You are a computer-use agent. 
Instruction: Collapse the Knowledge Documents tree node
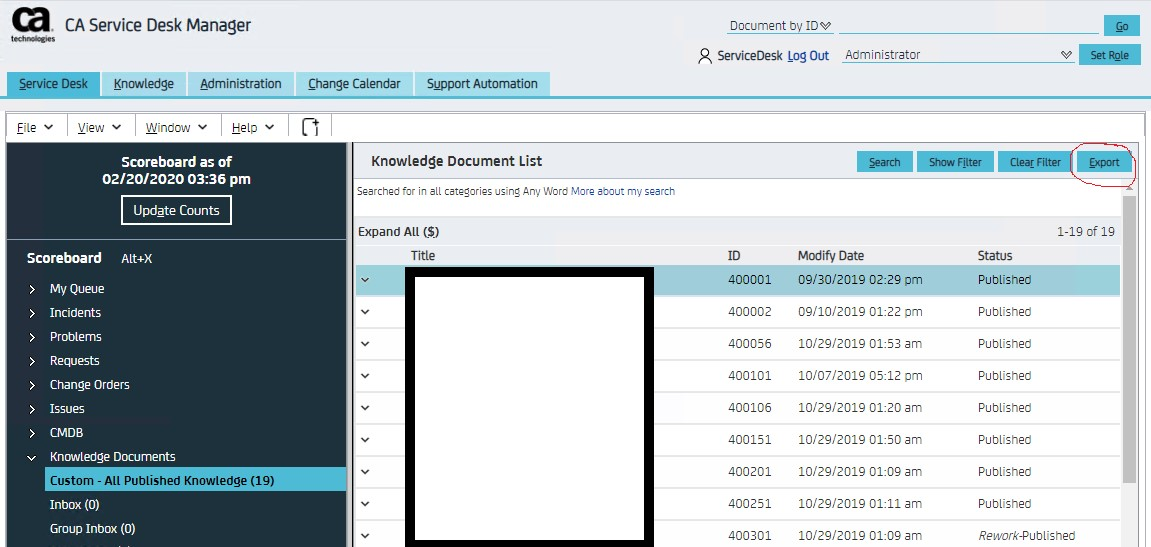click(x=33, y=457)
